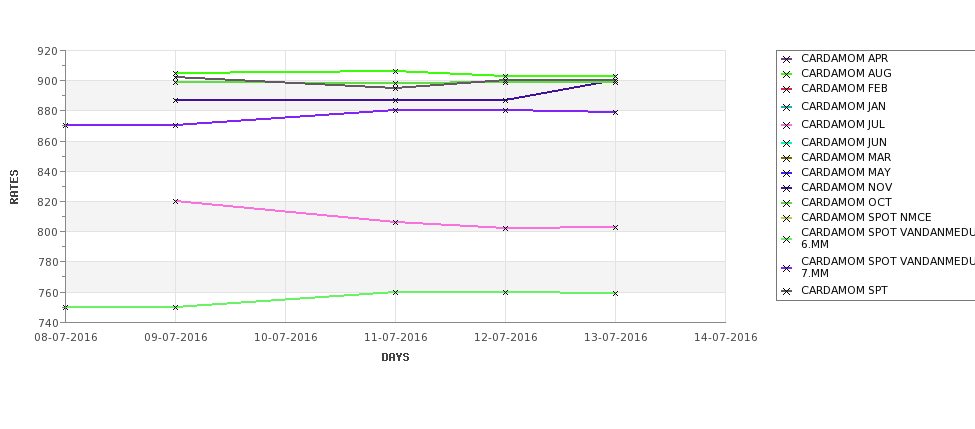Image resolution: width=975 pixels, height=429 pixels.
Task: Click the 760 data point on 11-07-2016
Action: tap(395, 292)
